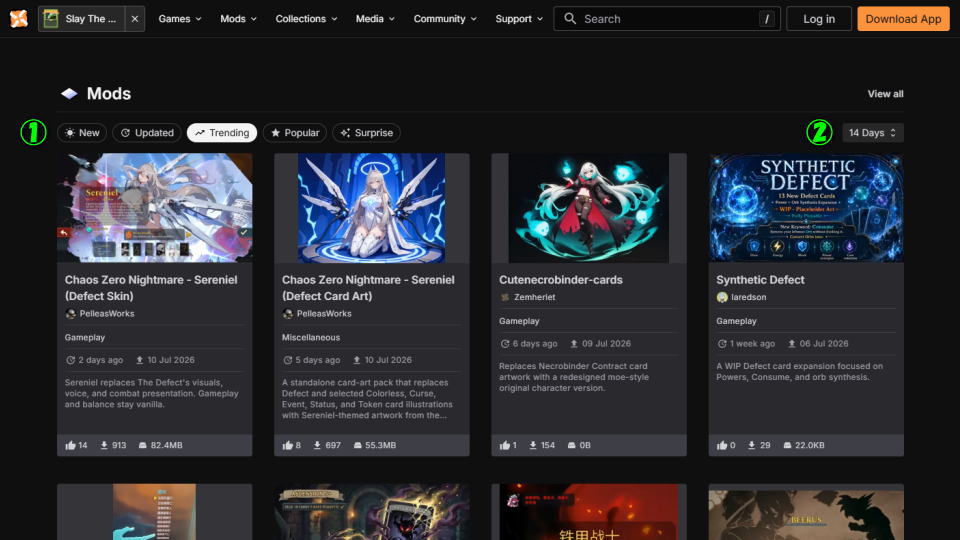Open laredson author profile
The width and height of the screenshot is (960, 540).
tap(749, 297)
